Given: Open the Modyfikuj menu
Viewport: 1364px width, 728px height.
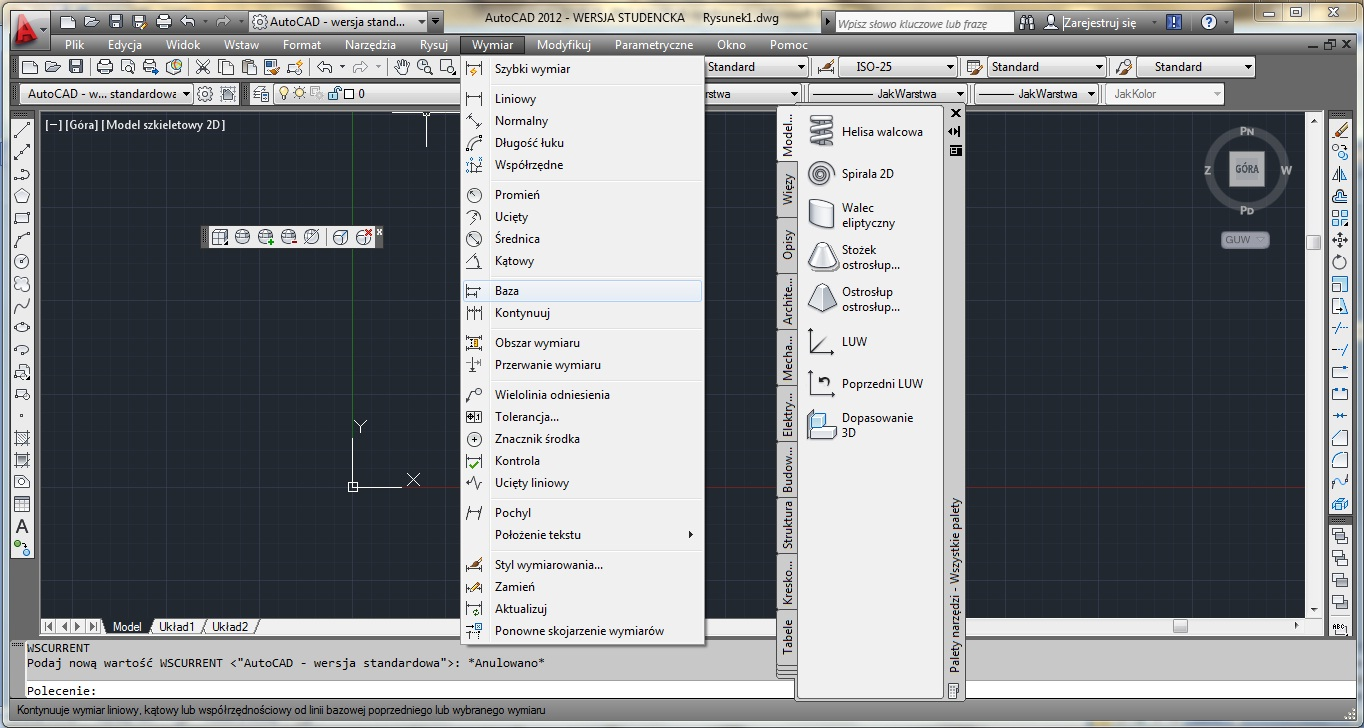Looking at the screenshot, I should coord(564,45).
